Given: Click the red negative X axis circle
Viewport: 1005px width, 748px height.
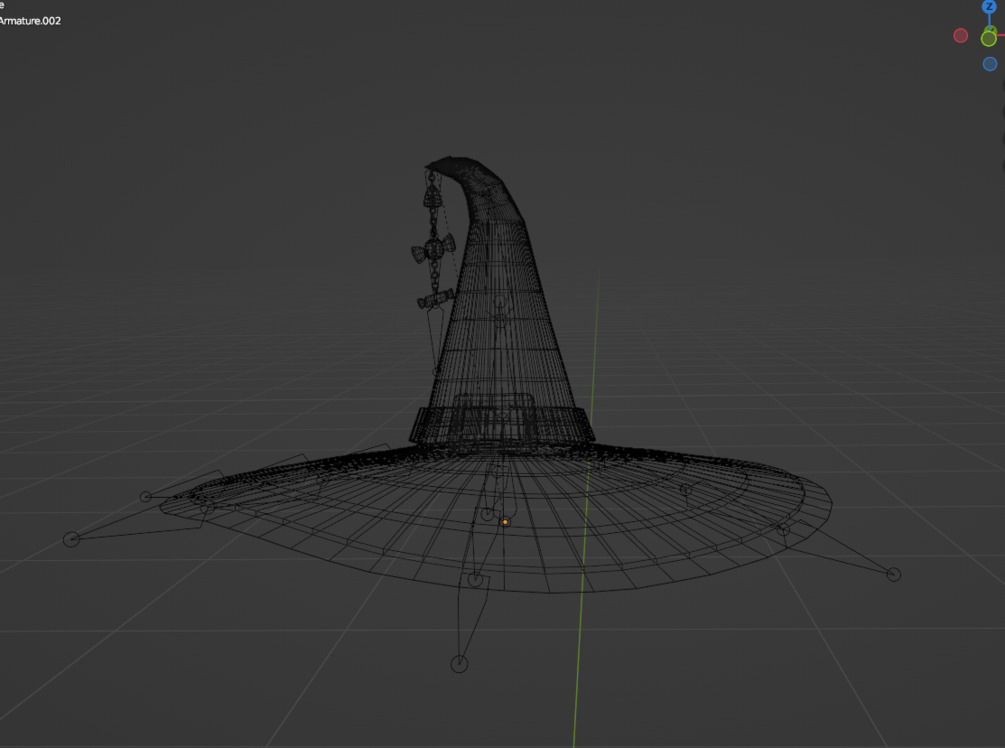Looking at the screenshot, I should point(960,36).
